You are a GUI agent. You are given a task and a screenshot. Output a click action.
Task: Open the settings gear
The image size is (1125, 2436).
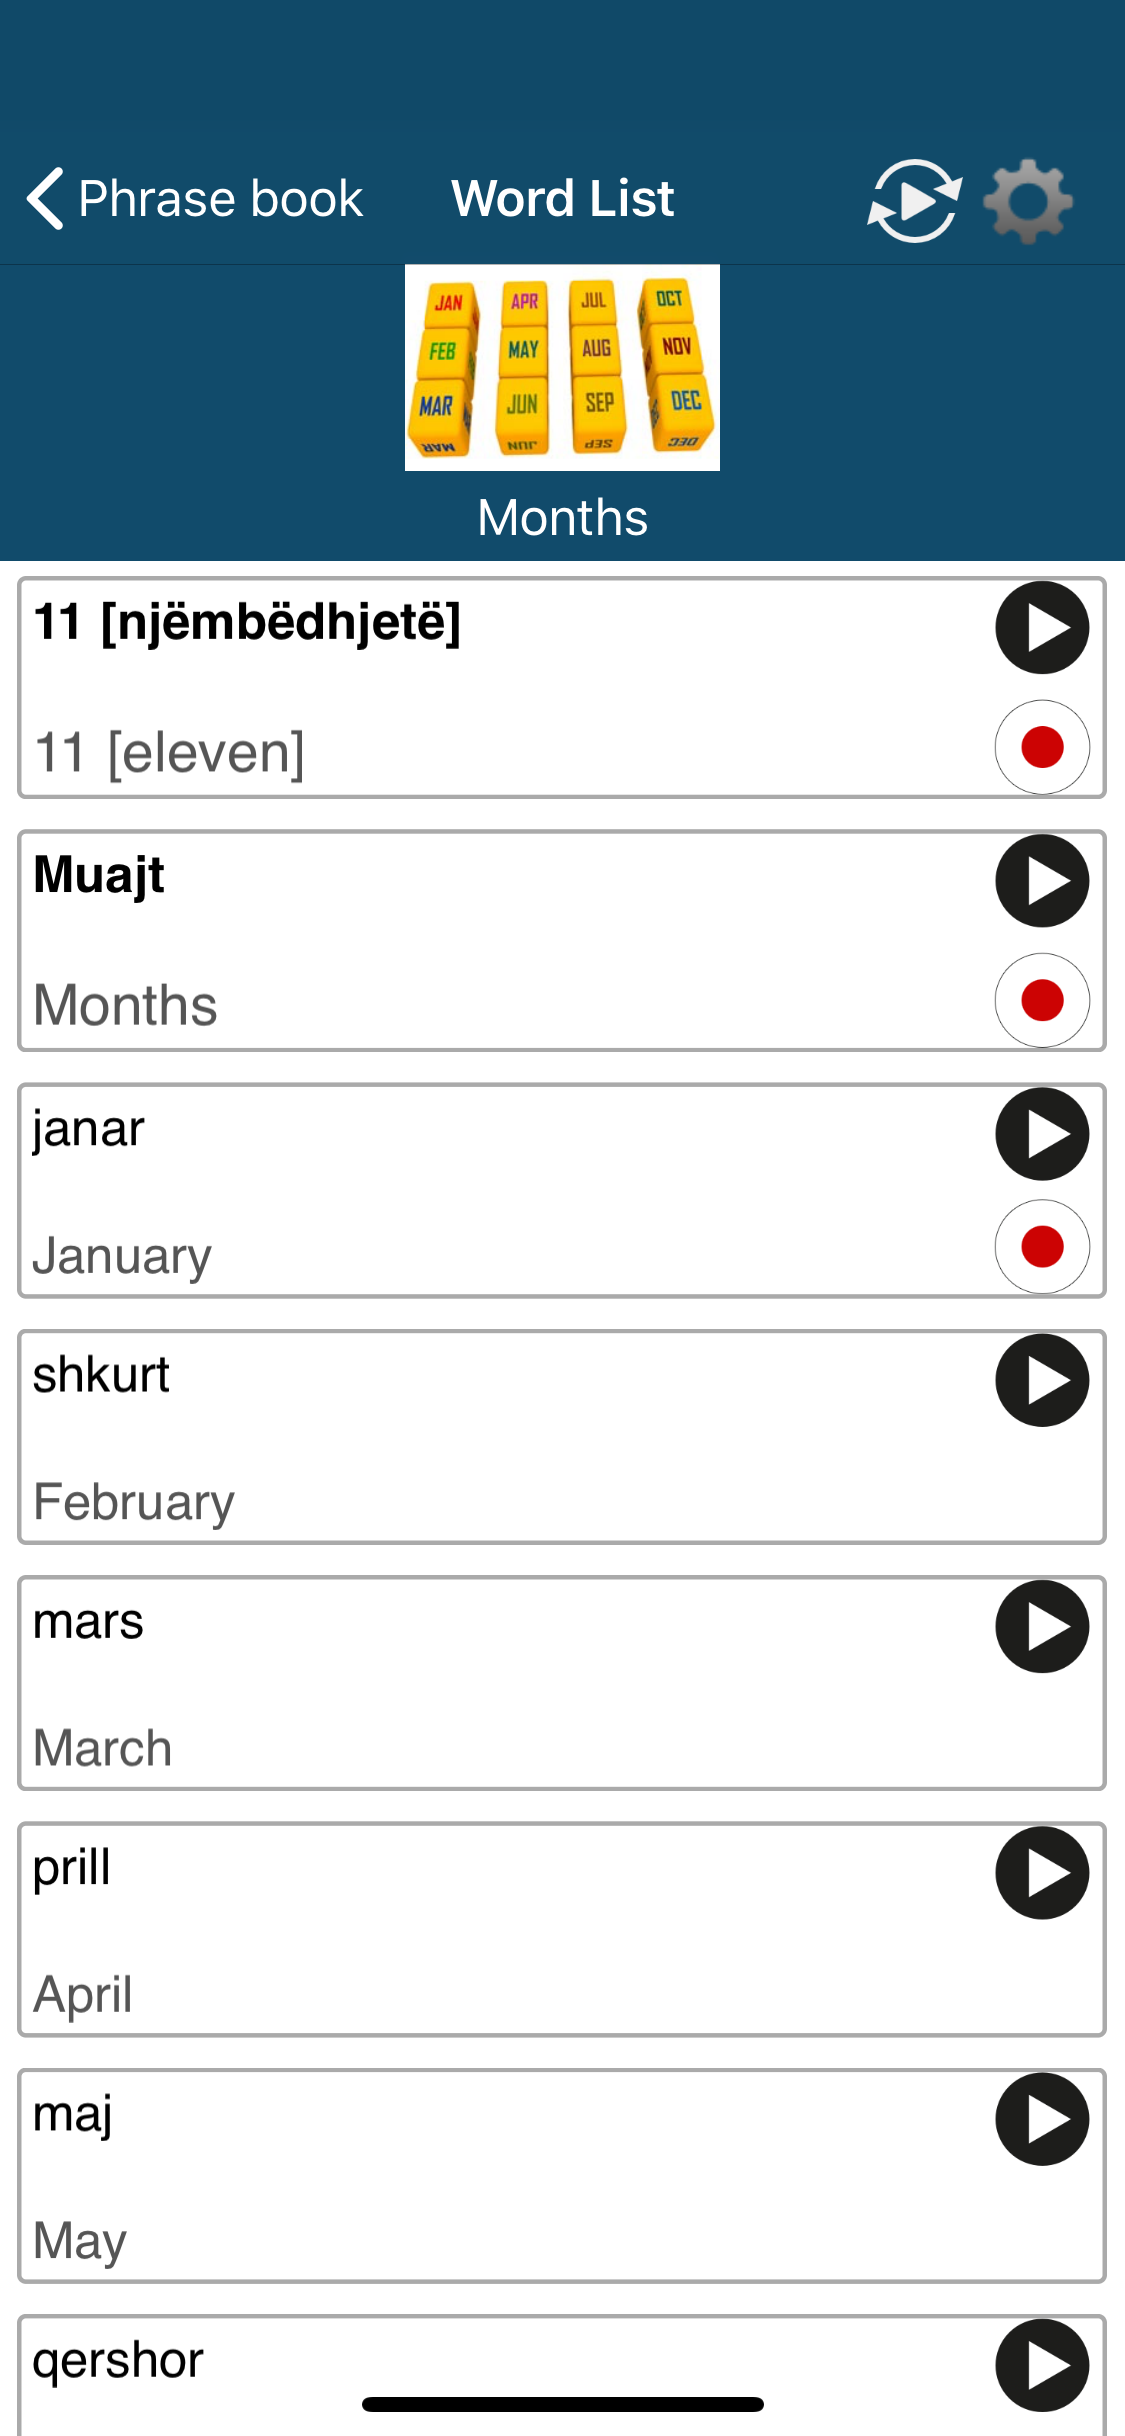click(x=1028, y=201)
